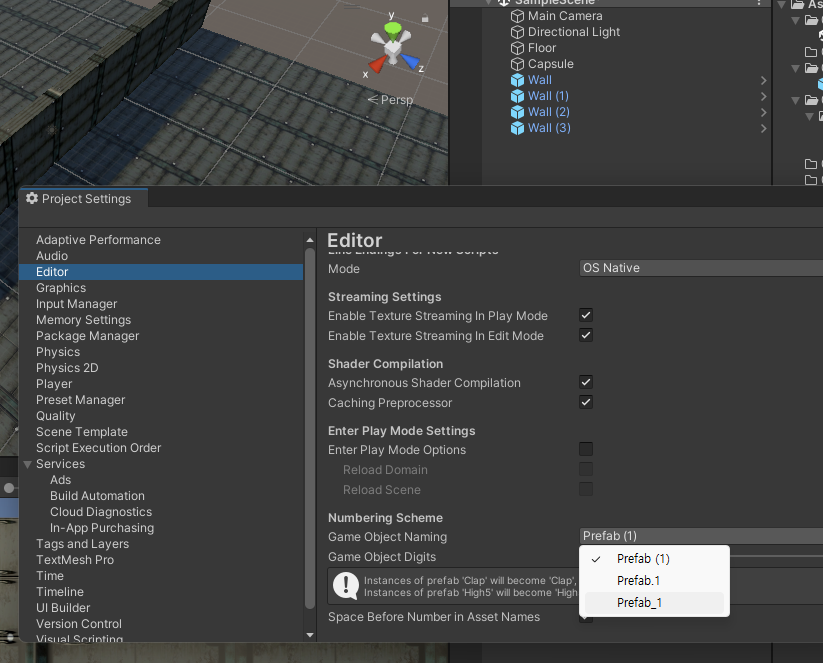Open UI Builder settings
The width and height of the screenshot is (823, 663).
click(x=63, y=608)
